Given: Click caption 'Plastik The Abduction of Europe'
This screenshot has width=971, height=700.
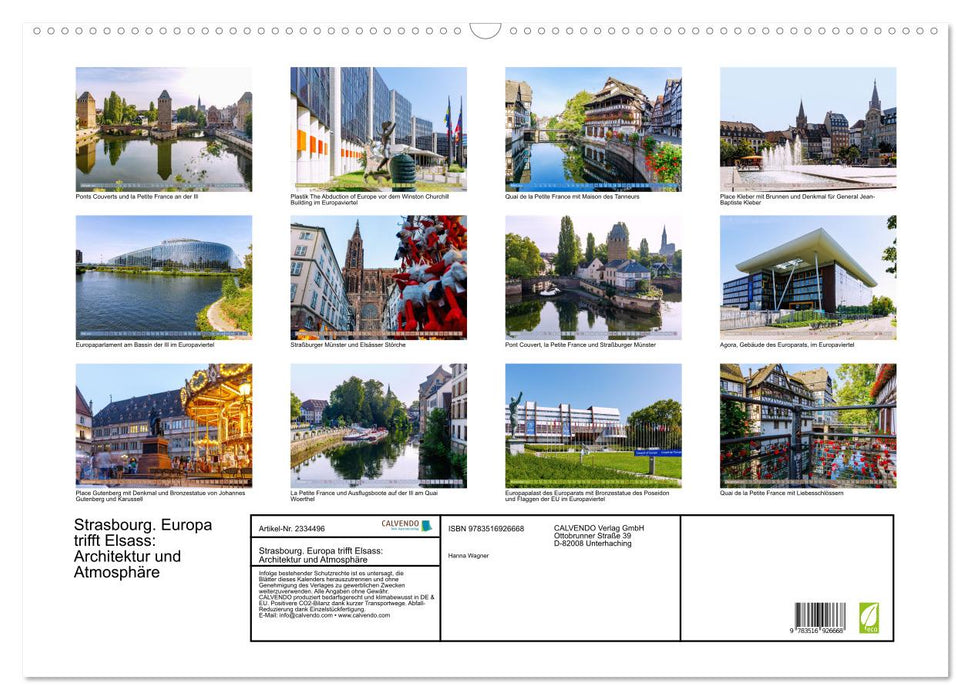Looking at the screenshot, I should [370, 199].
